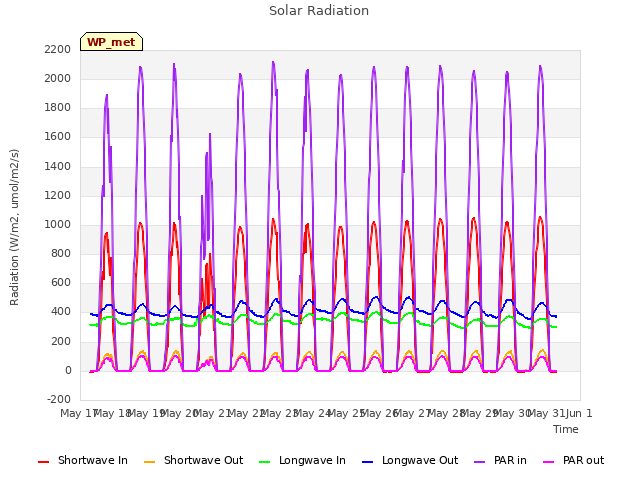Click the May 24 x-axis date label
The height and width of the screenshot is (480, 640).
click(x=312, y=413)
